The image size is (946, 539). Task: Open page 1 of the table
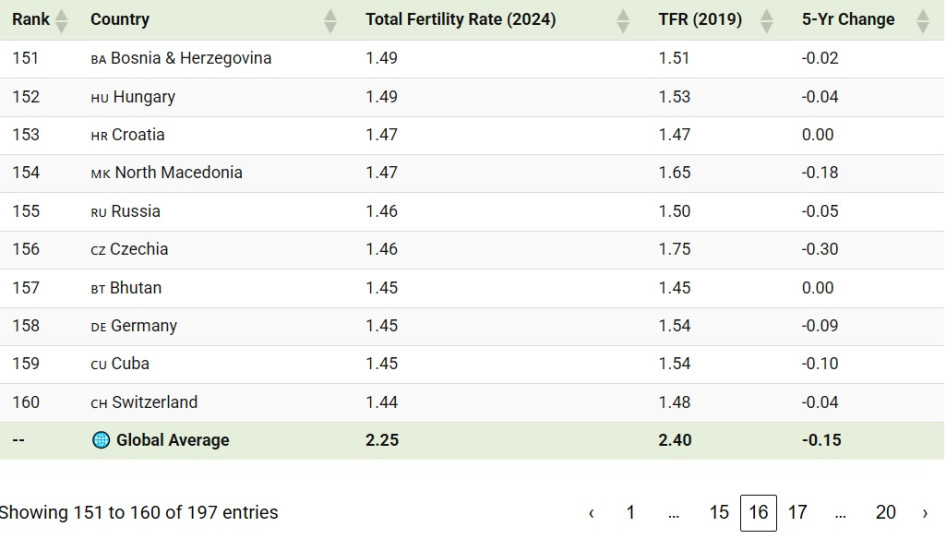coord(630,513)
